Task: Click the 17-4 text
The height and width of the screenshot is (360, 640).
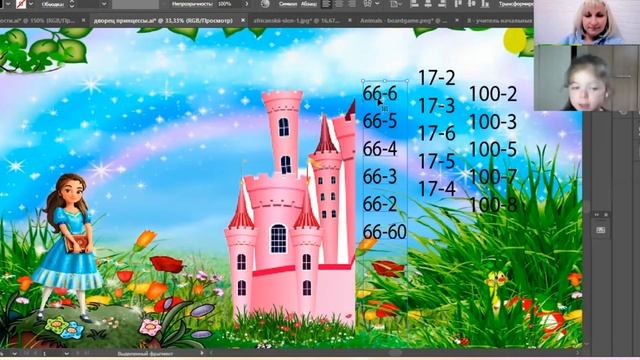Action: [436, 189]
